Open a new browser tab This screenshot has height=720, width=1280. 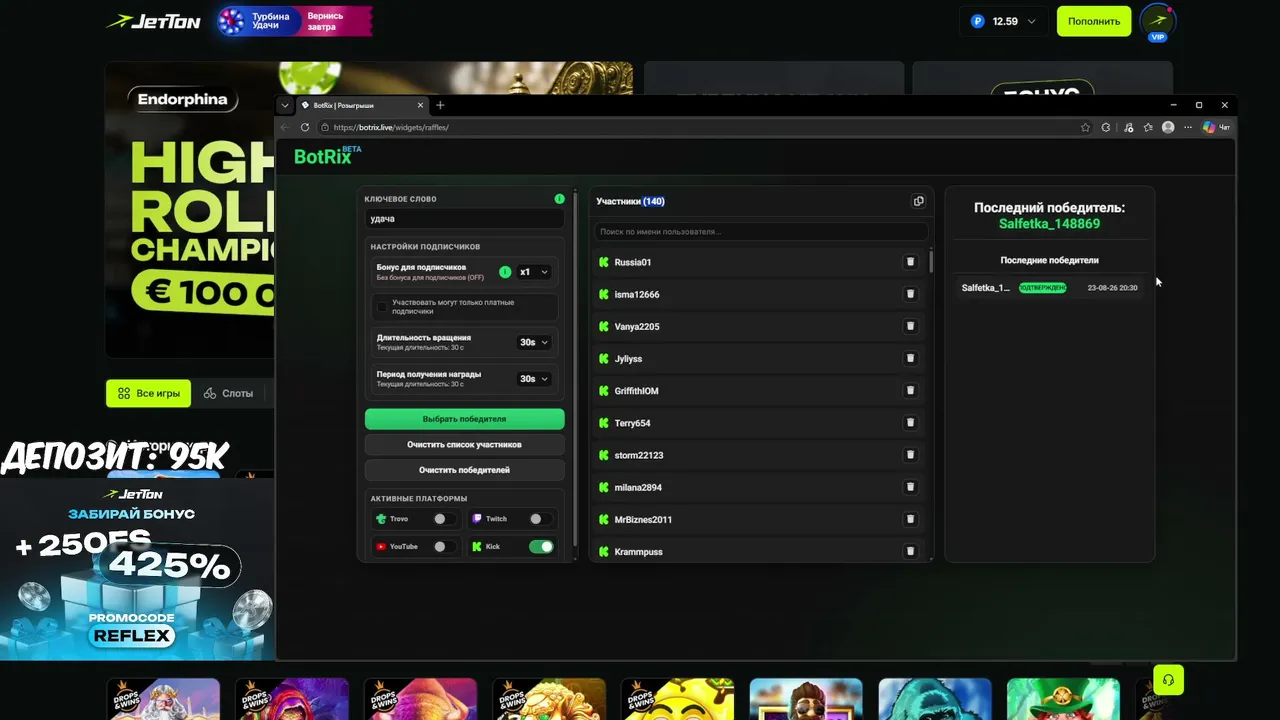point(440,105)
